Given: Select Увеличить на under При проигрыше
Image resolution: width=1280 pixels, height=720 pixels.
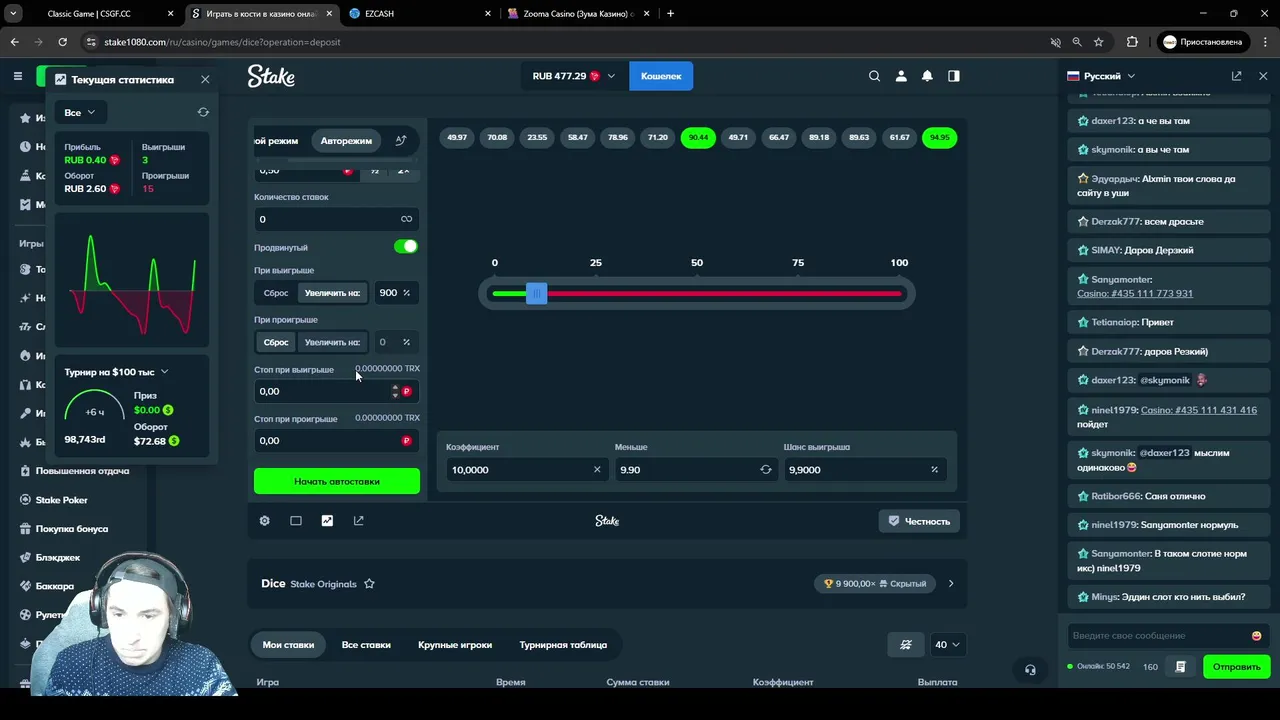Looking at the screenshot, I should 332,342.
